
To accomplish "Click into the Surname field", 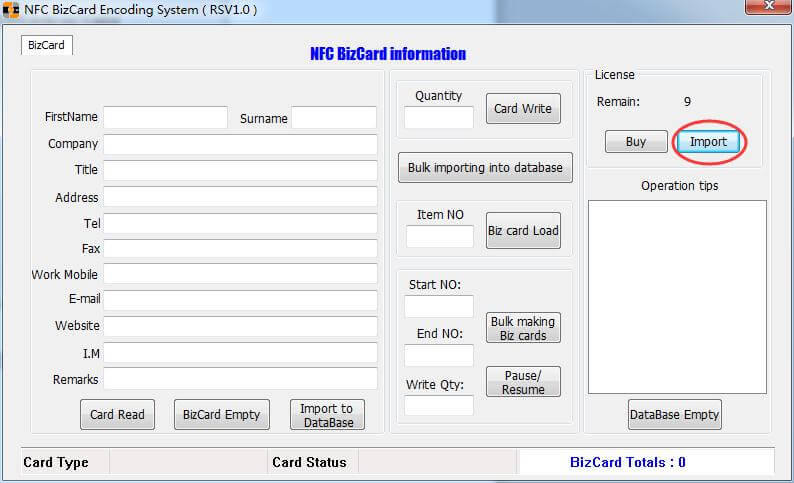I will pos(334,117).
